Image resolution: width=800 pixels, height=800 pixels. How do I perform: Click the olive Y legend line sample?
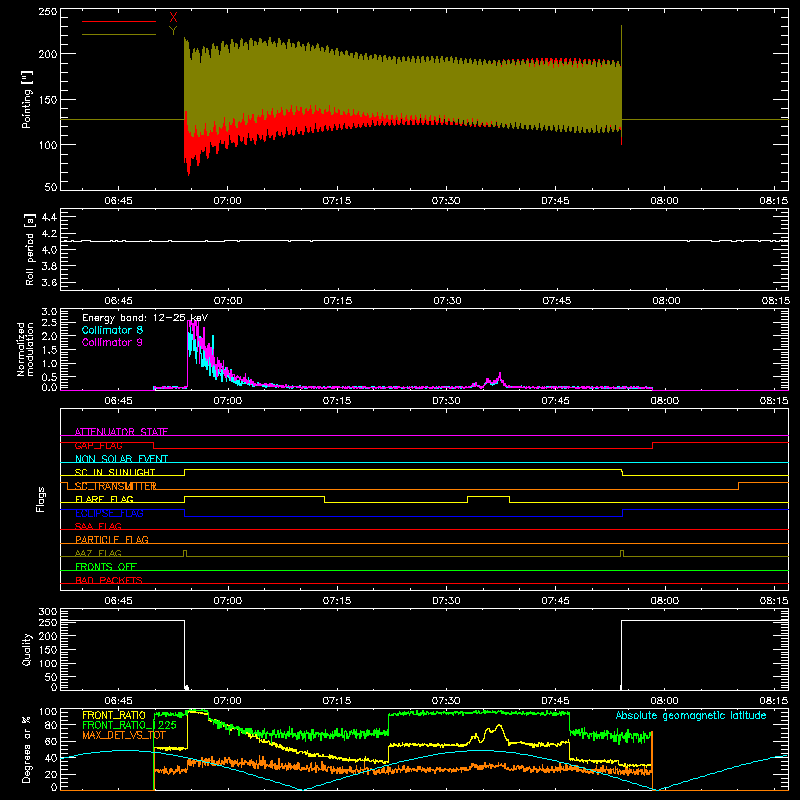click(119, 35)
